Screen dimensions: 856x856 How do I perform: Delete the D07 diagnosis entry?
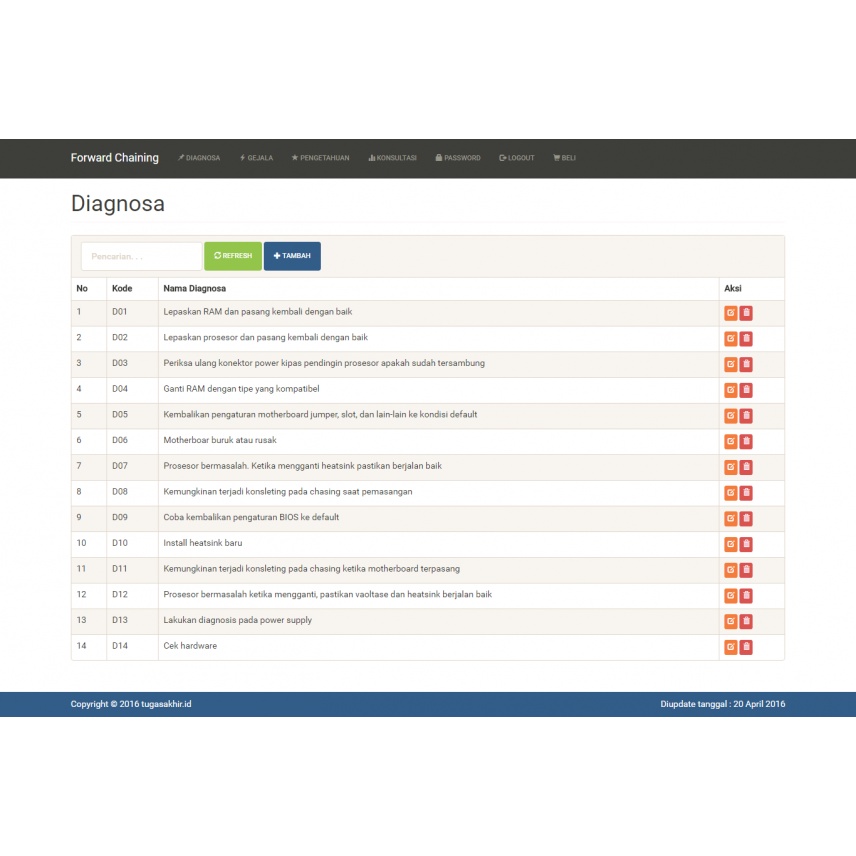point(746,467)
